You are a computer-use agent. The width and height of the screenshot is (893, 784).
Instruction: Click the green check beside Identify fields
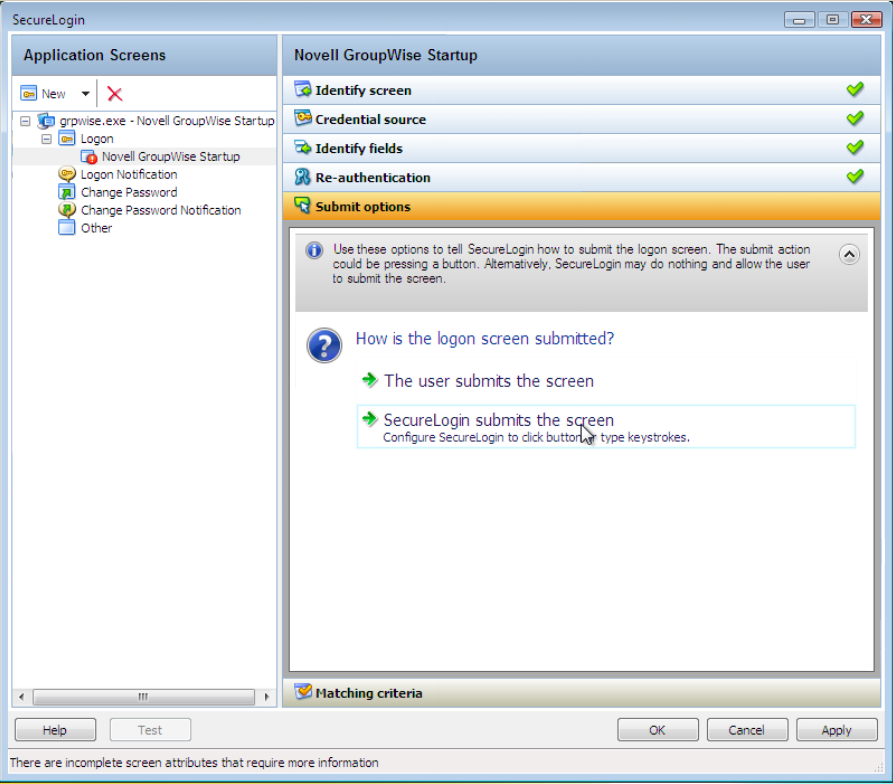(855, 147)
